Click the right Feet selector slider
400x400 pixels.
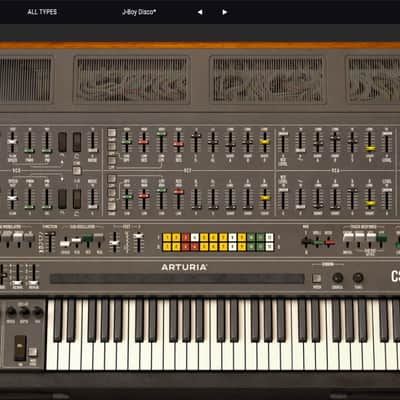pyautogui.click(x=138, y=236)
